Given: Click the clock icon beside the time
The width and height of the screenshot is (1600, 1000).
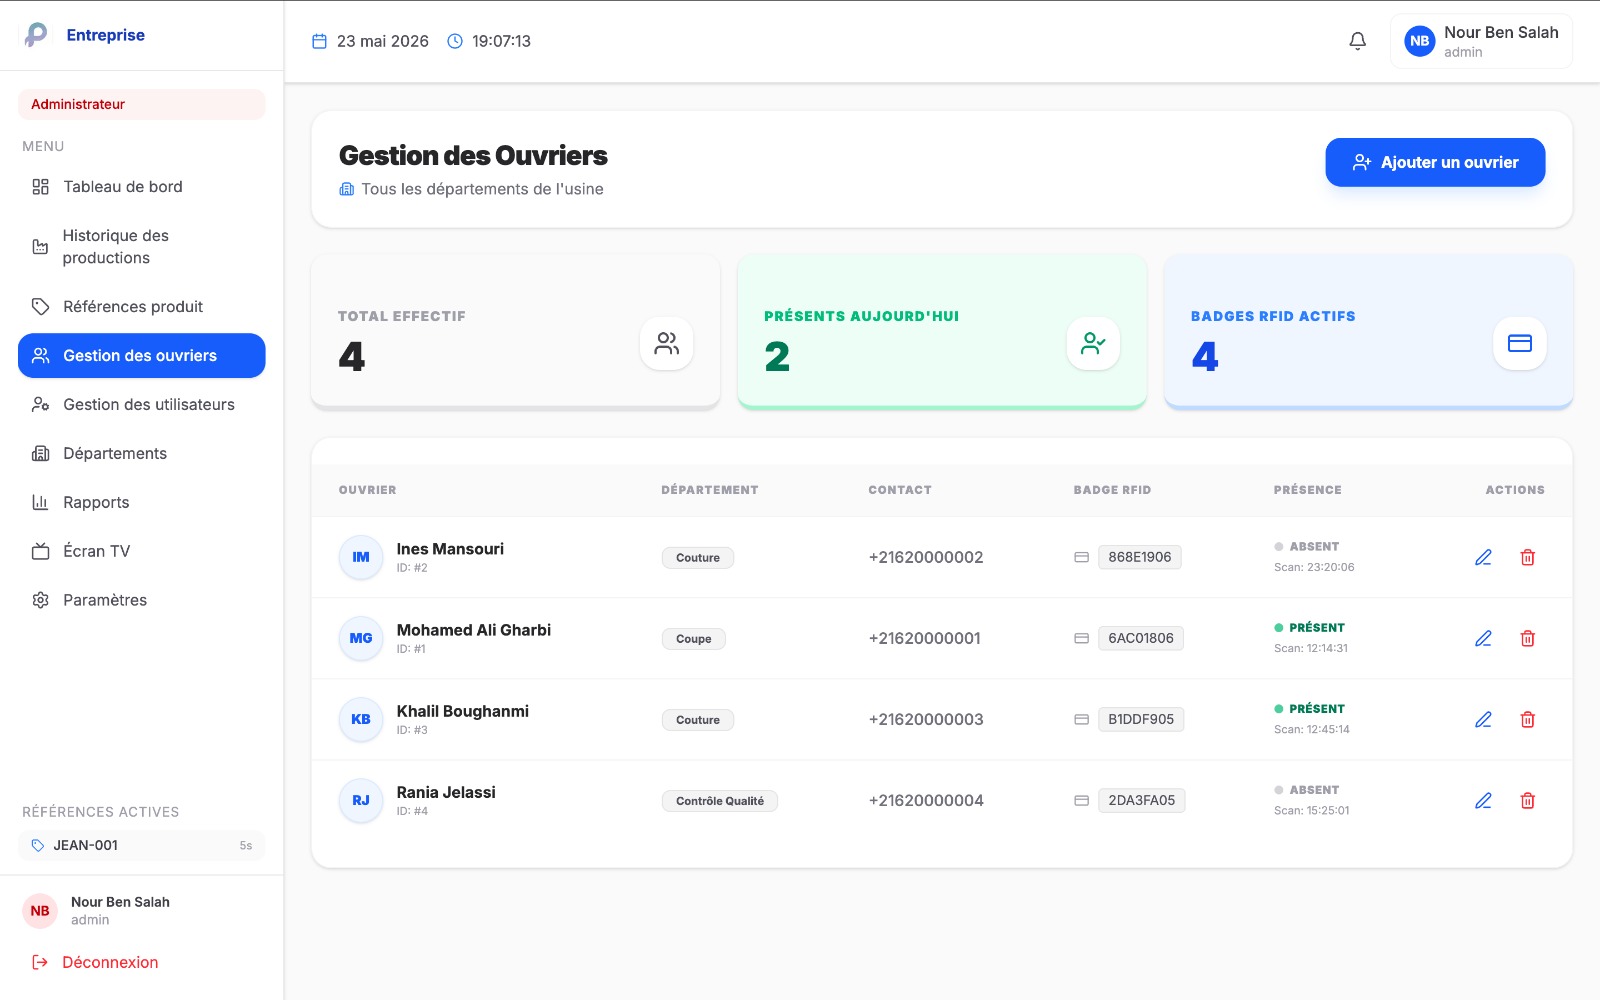Looking at the screenshot, I should 454,41.
